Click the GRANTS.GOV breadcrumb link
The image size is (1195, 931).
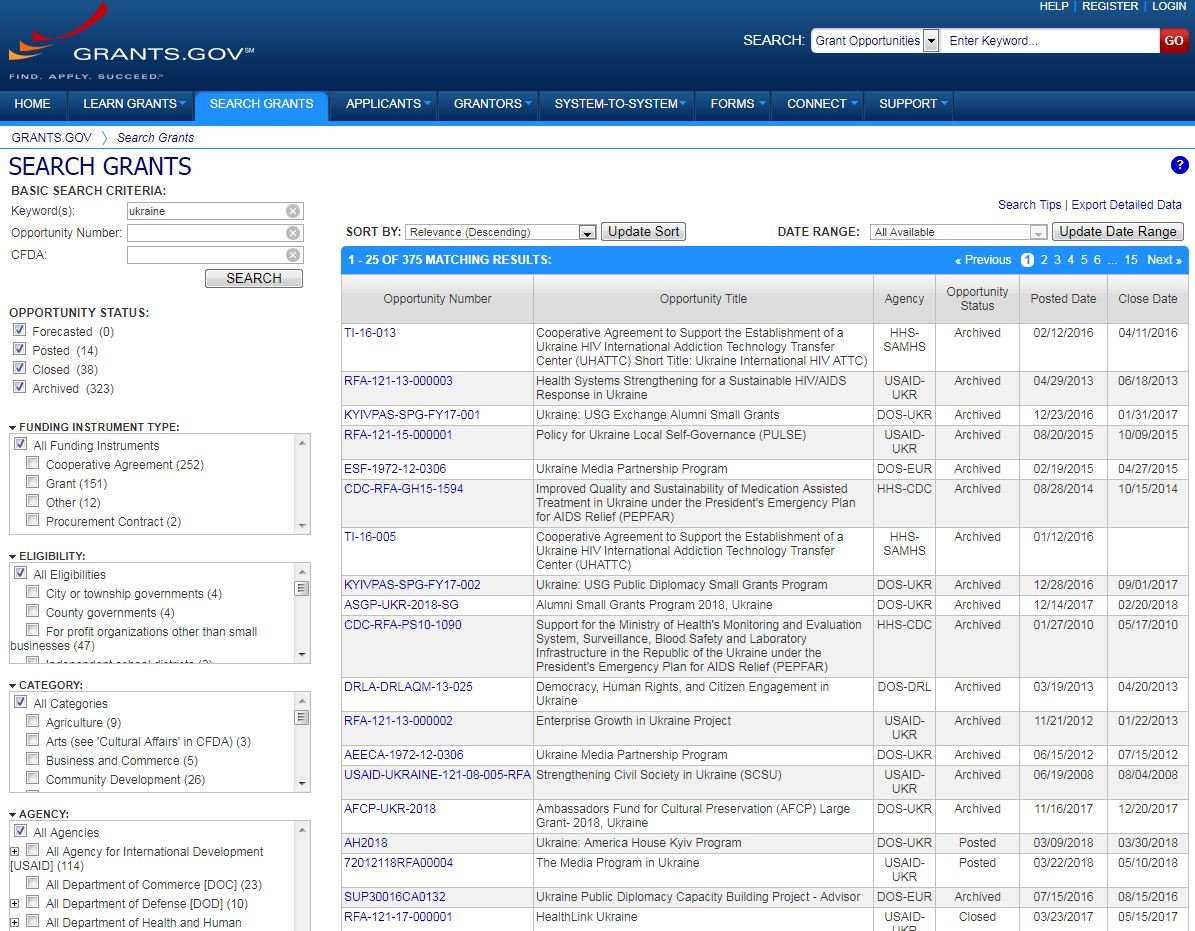(51, 138)
